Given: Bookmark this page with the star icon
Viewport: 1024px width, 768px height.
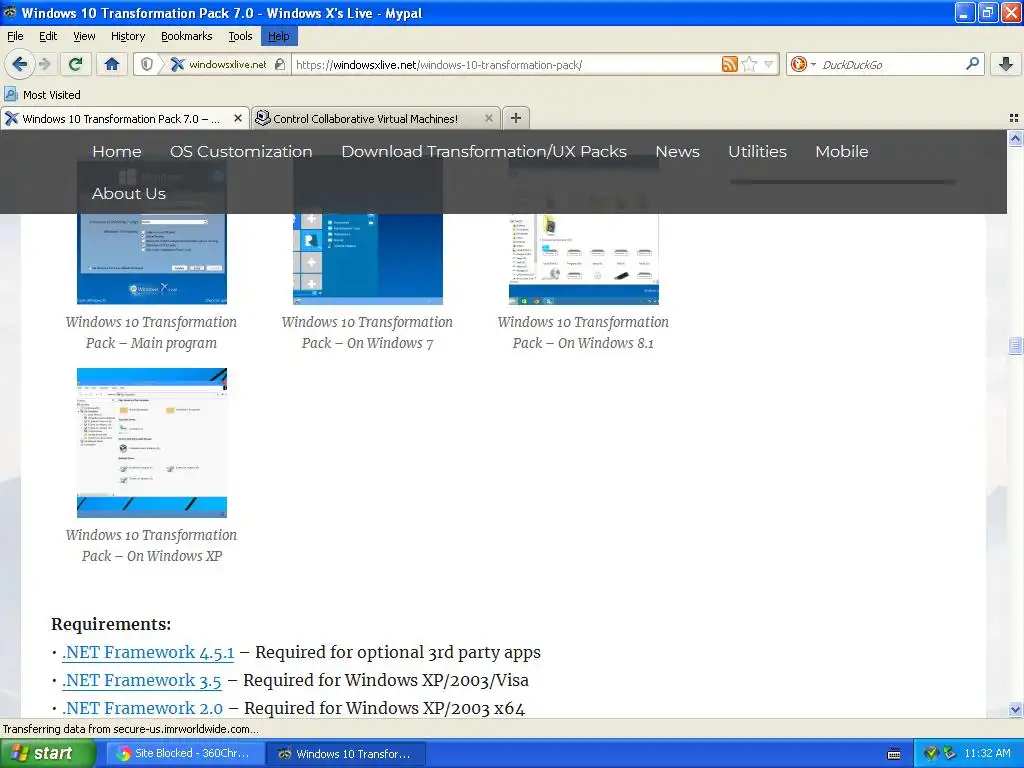Looking at the screenshot, I should pyautogui.click(x=749, y=64).
